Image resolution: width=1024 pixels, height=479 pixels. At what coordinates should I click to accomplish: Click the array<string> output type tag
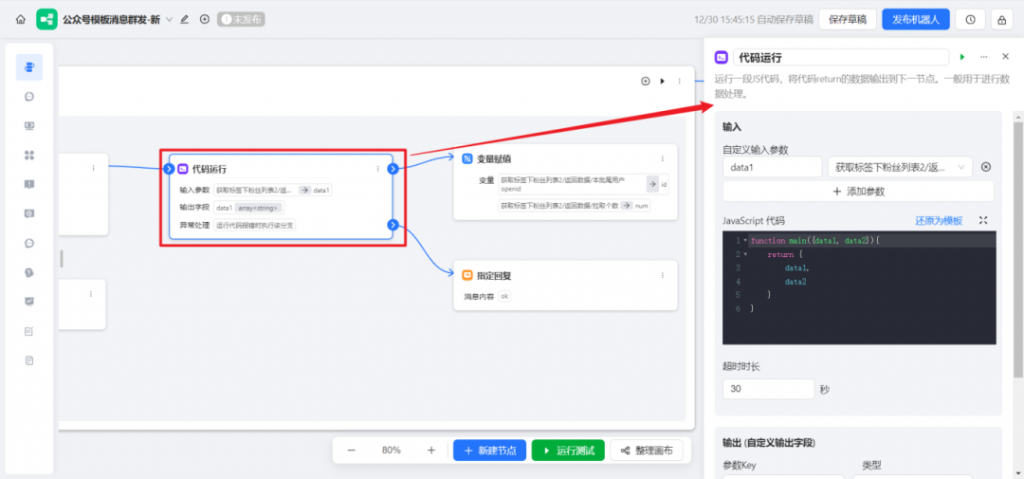[259, 208]
